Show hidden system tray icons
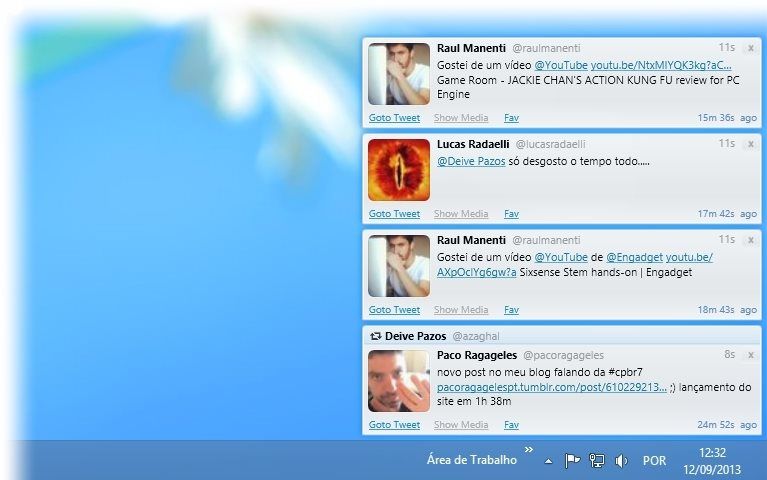Image resolution: width=767 pixels, height=480 pixels. 548,461
